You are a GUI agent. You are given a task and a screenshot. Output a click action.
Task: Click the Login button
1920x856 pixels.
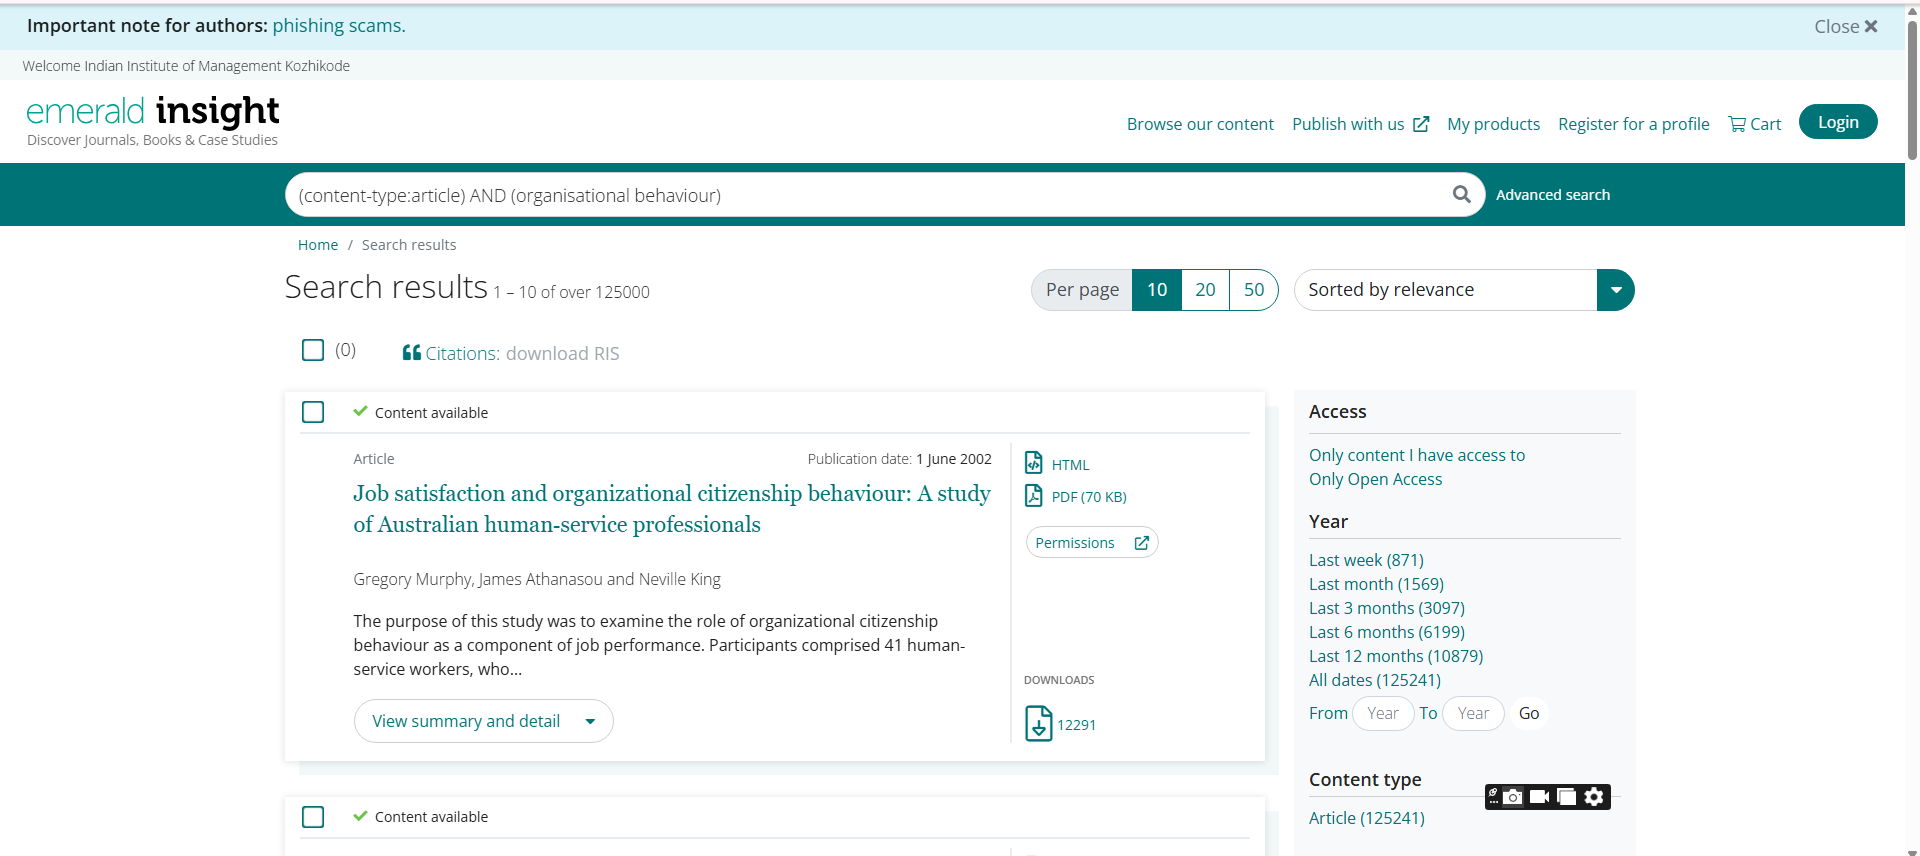[1837, 122]
